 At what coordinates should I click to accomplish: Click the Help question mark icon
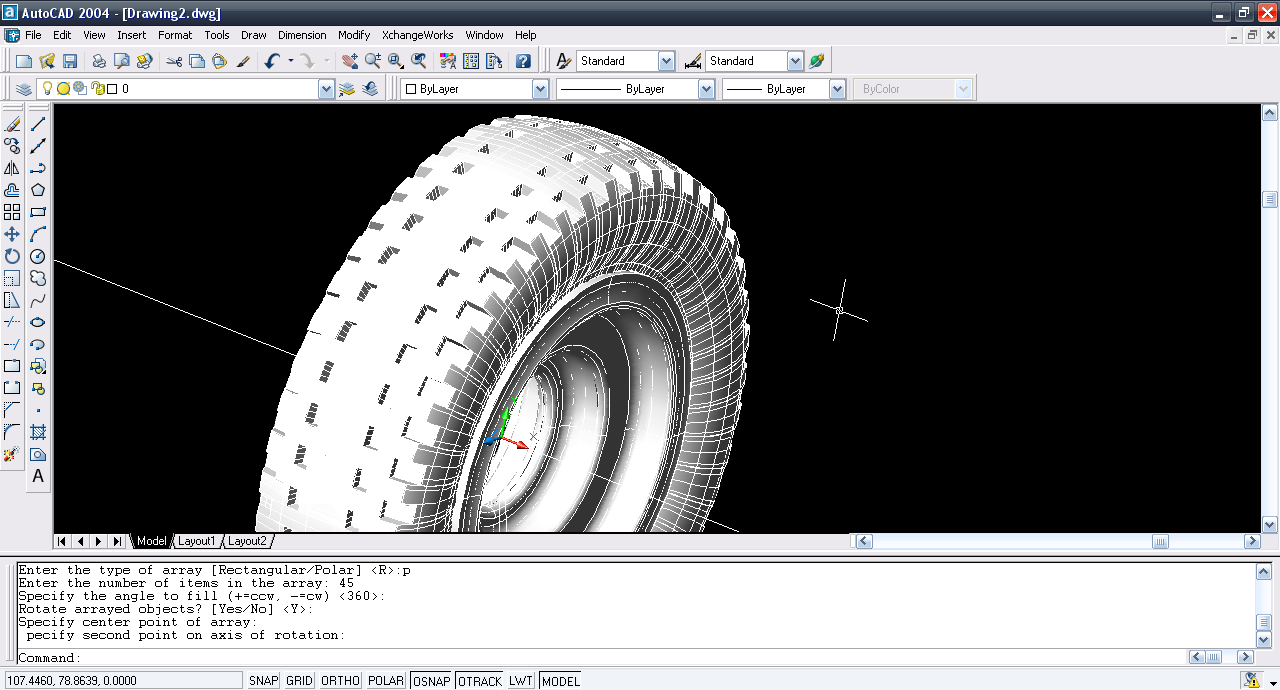tap(523, 61)
